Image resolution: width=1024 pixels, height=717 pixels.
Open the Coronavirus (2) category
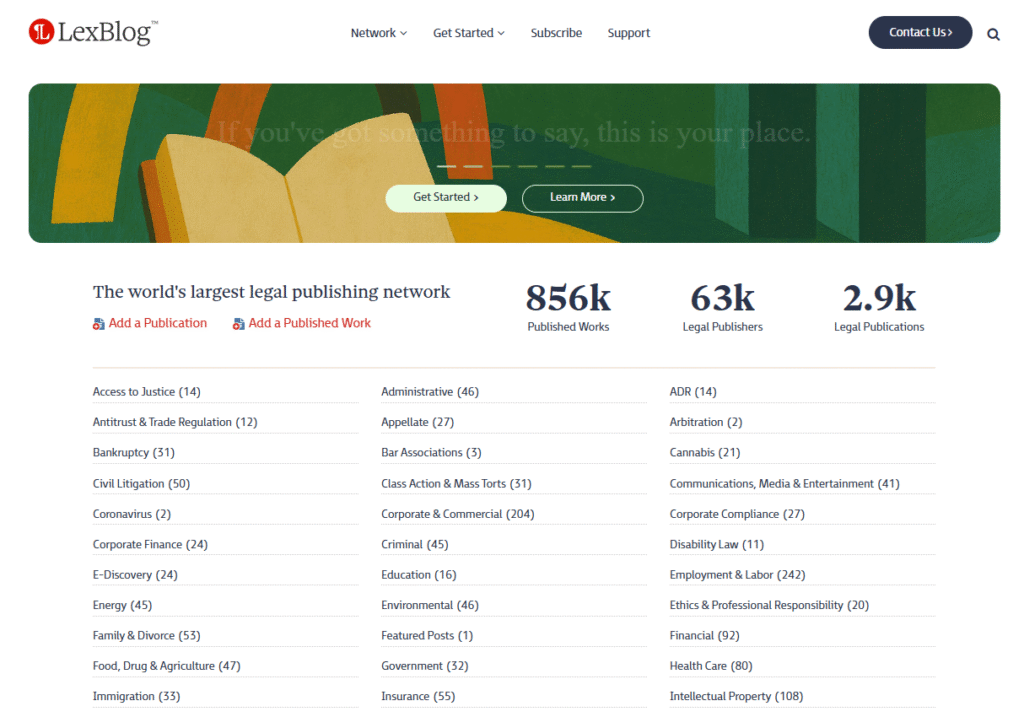132,514
